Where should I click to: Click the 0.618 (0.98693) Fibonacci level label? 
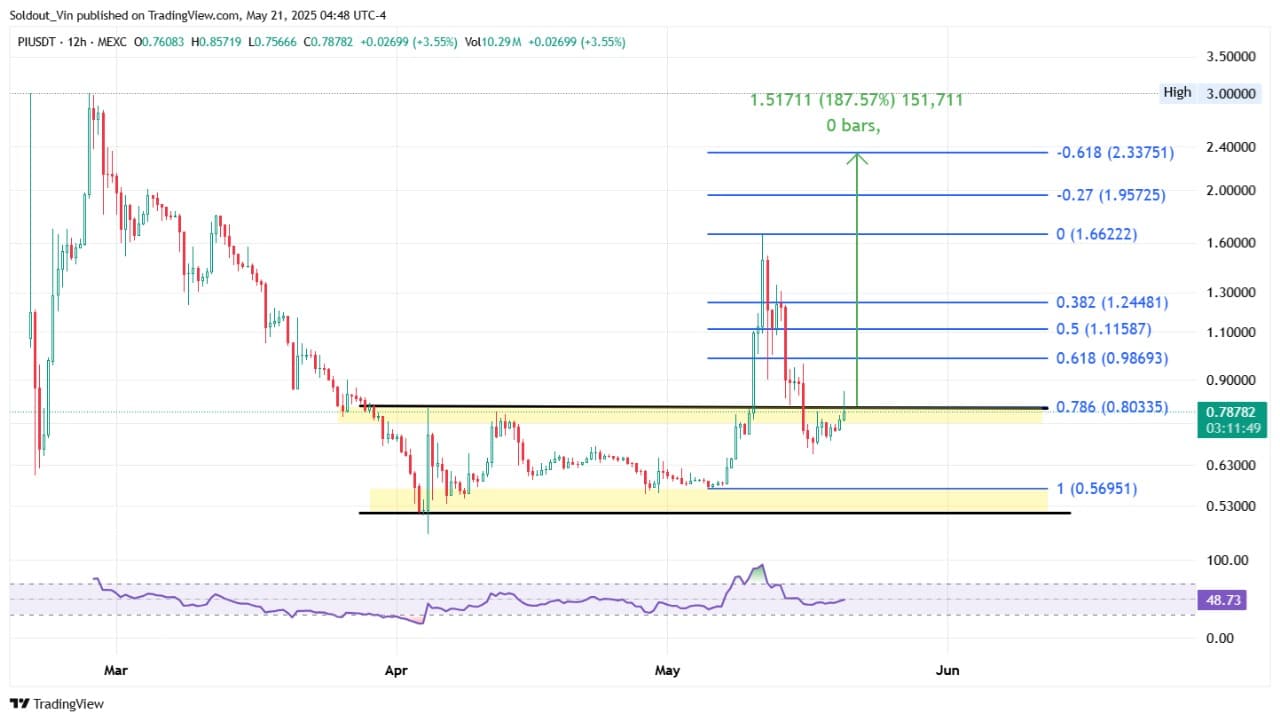pos(1111,358)
